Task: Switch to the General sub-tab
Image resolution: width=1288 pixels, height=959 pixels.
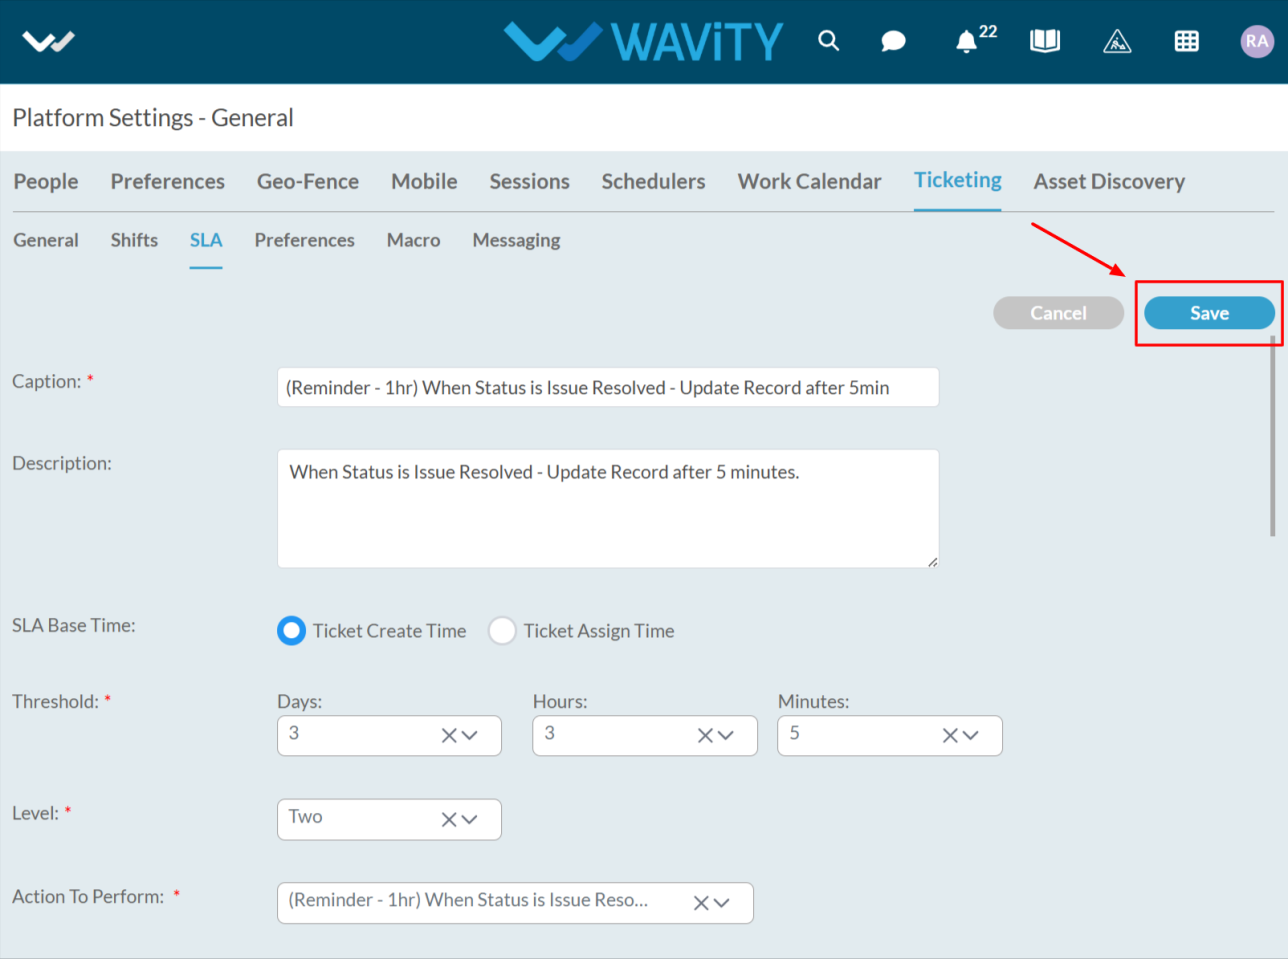Action: point(46,240)
